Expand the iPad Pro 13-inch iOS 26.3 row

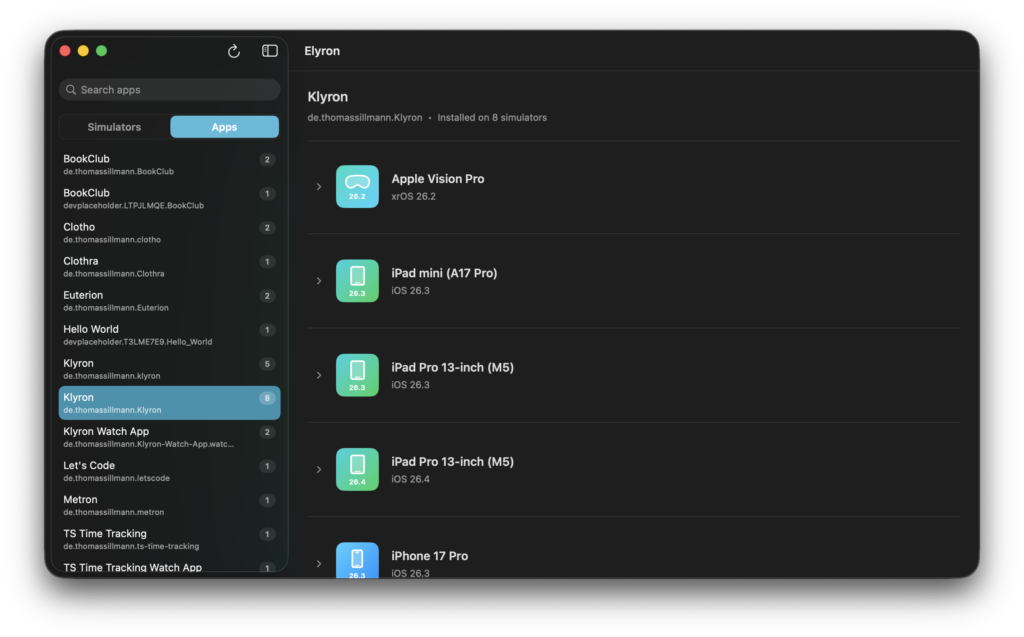pos(319,375)
